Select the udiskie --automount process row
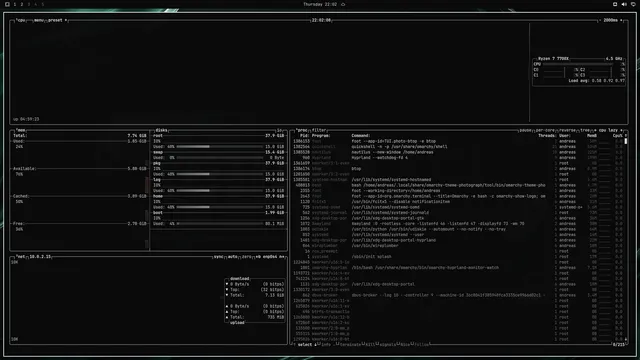640x360 pixels. pos(457,229)
